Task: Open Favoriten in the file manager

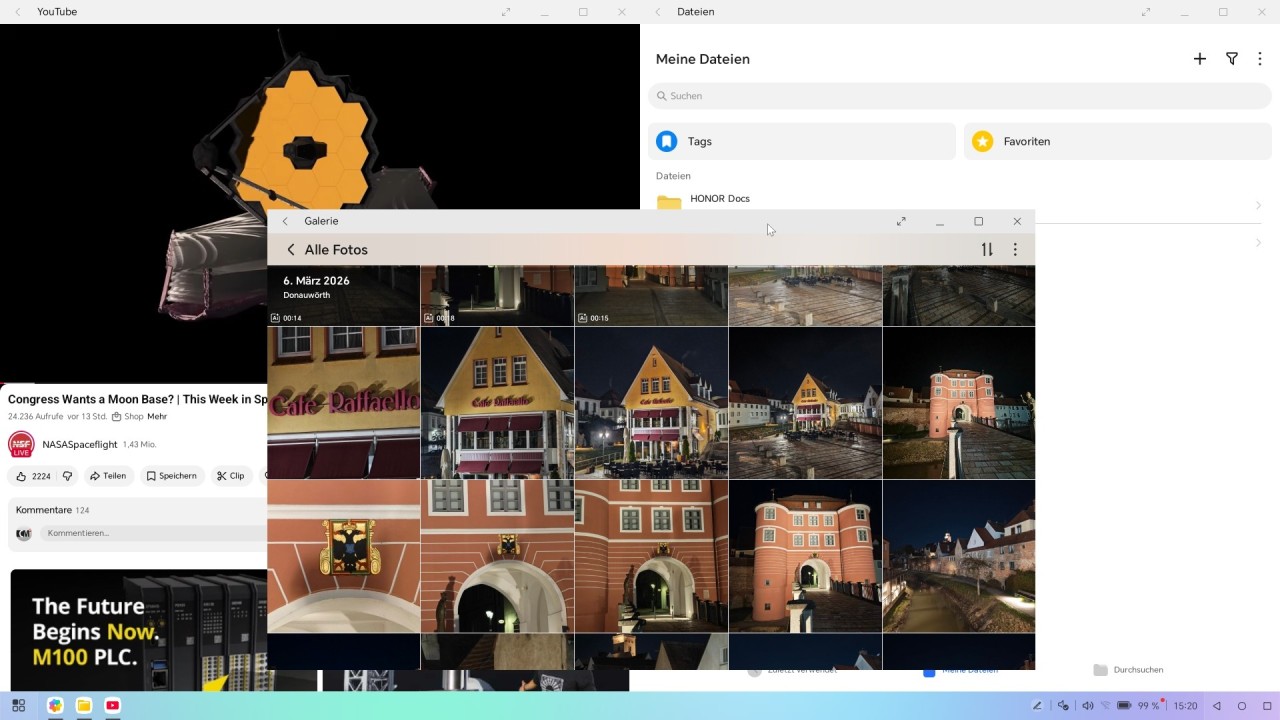Action: click(x=1117, y=141)
